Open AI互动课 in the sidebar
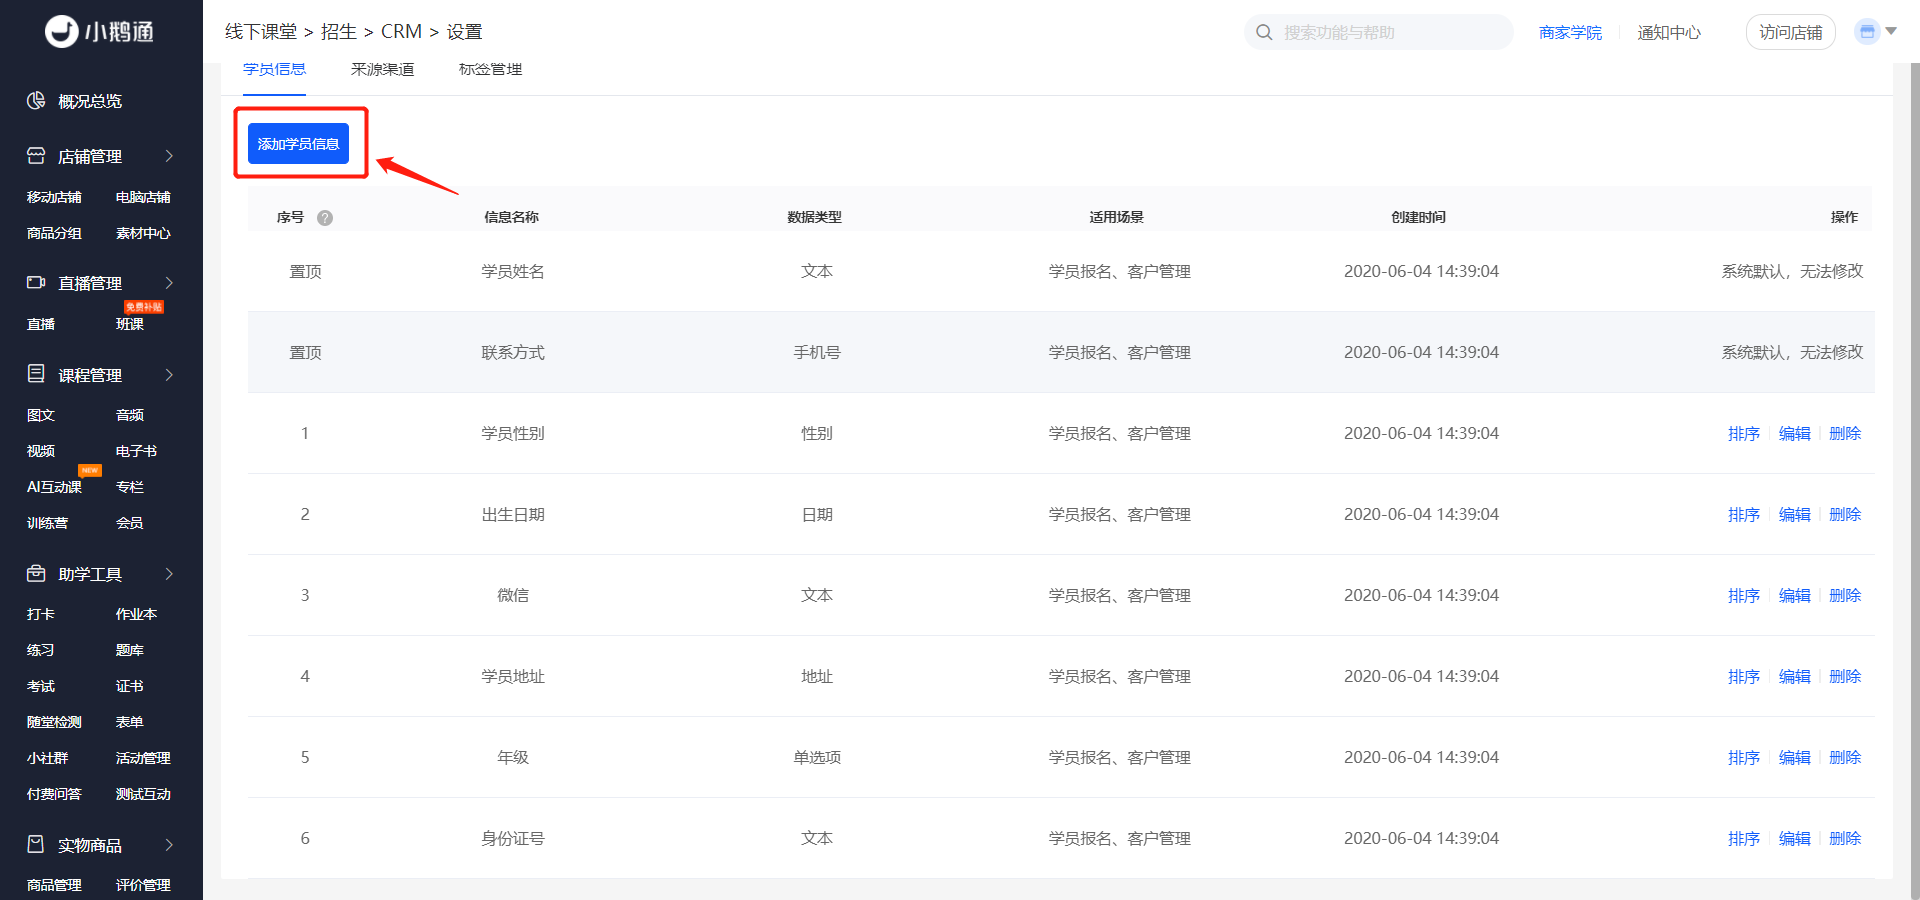Screen dimensions: 1920x900 [x=54, y=487]
